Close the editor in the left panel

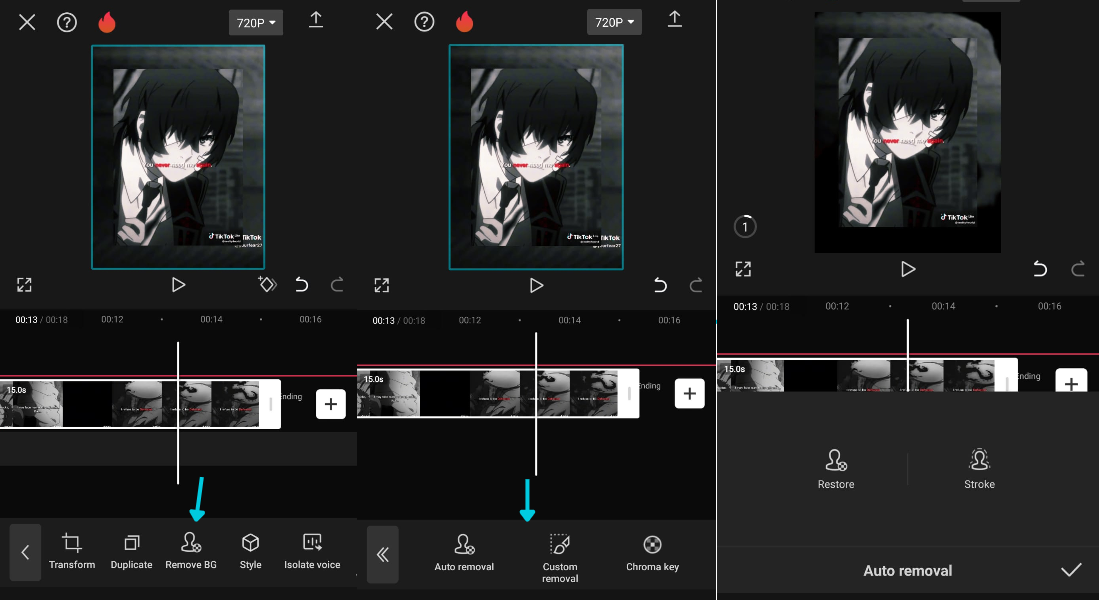tap(27, 22)
